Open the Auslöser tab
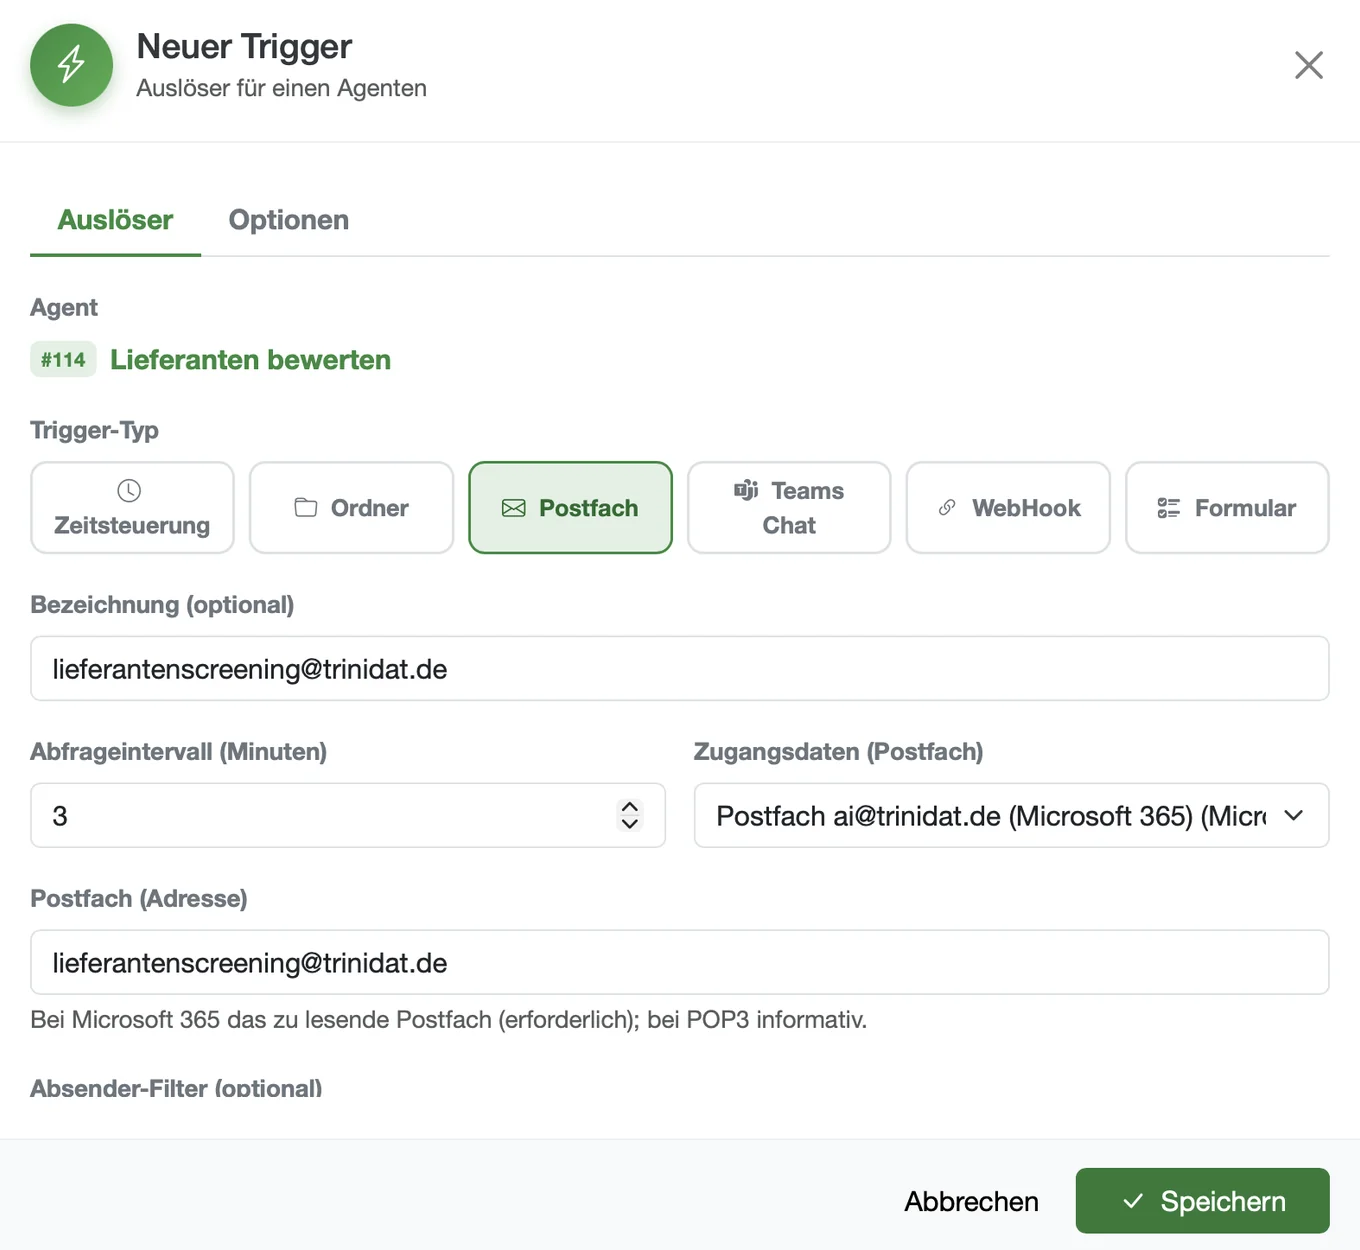 tap(115, 220)
